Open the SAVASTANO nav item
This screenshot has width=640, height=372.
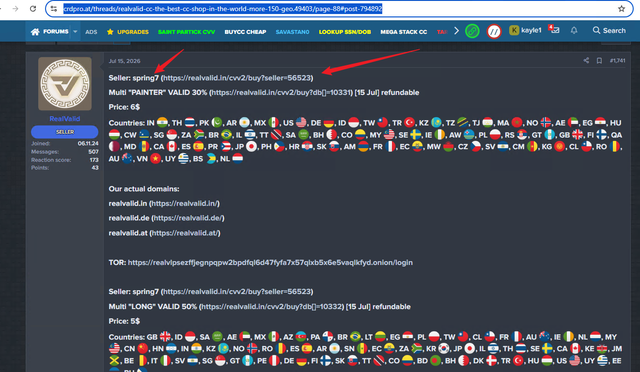click(292, 32)
